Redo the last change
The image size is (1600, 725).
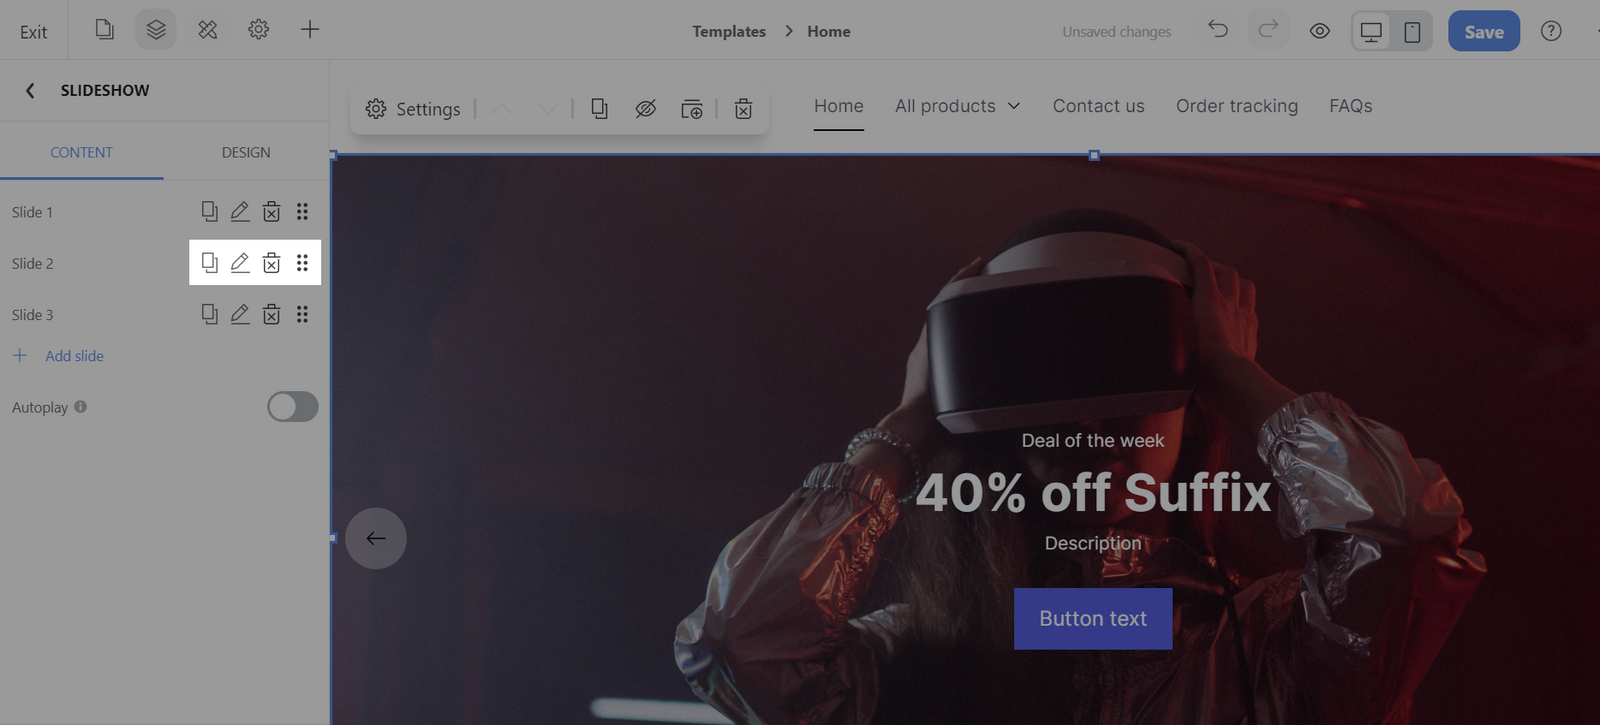[x=1268, y=30]
